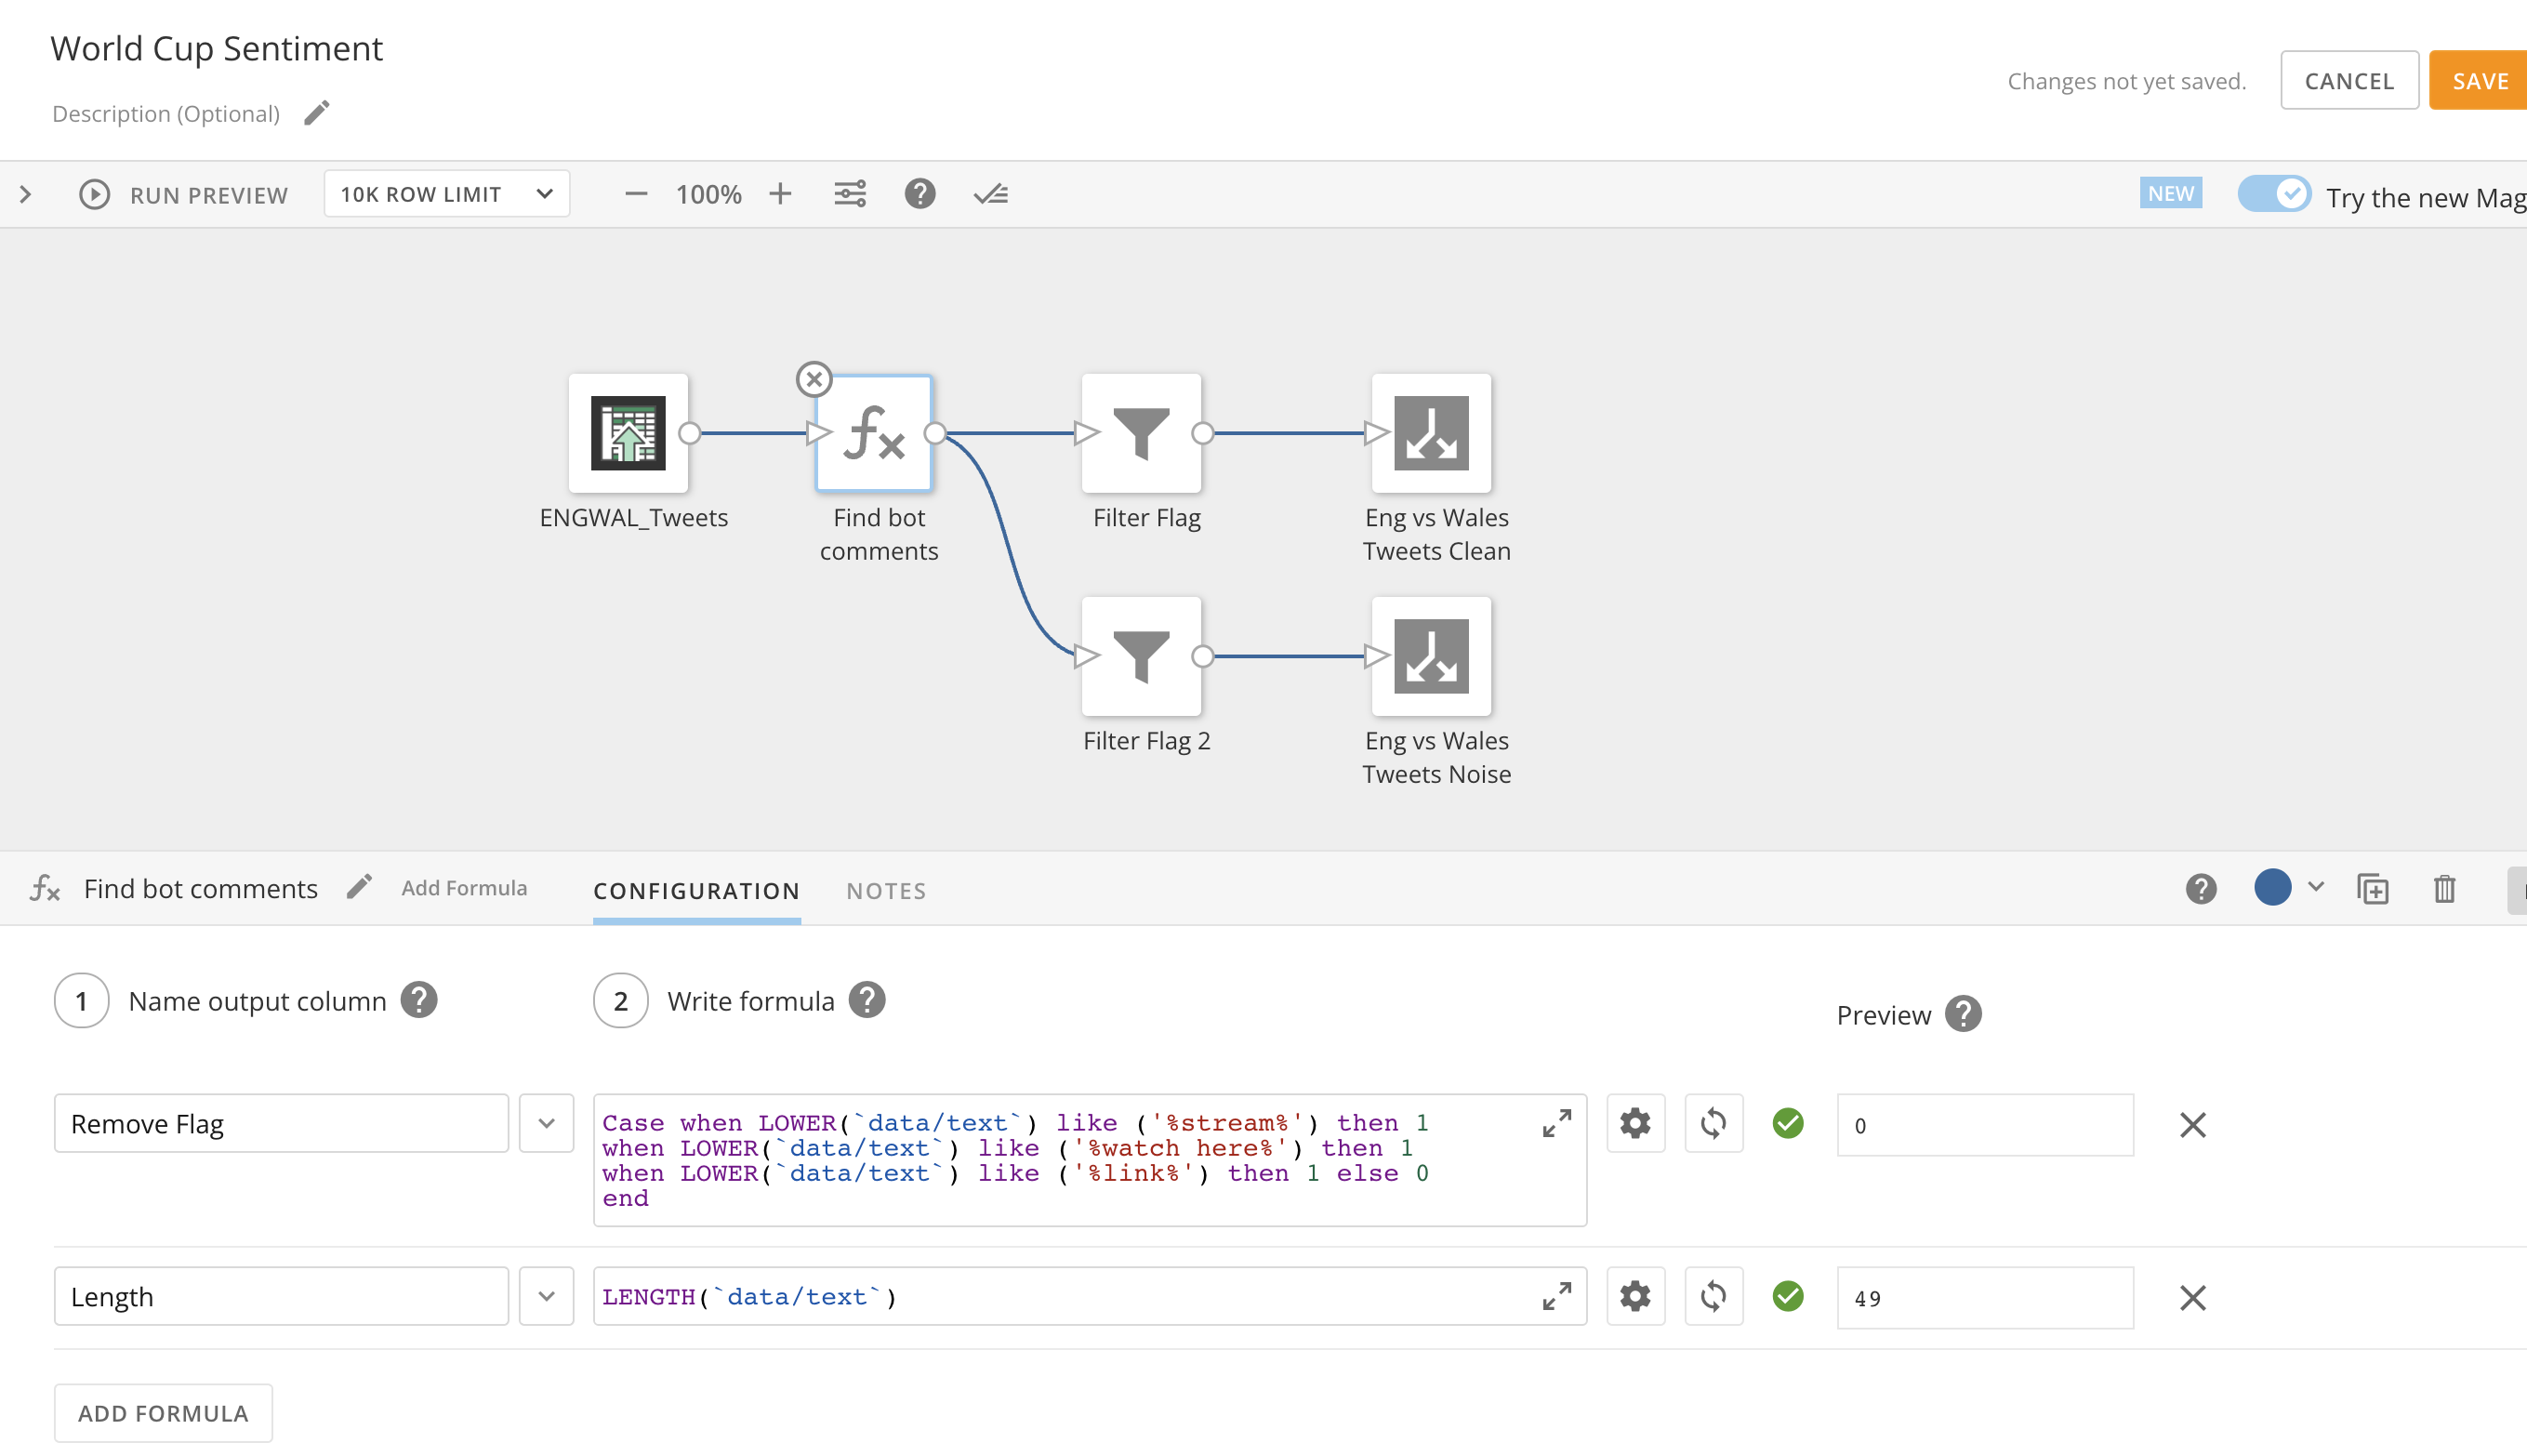Open the row limit dropdown selector

tap(443, 192)
